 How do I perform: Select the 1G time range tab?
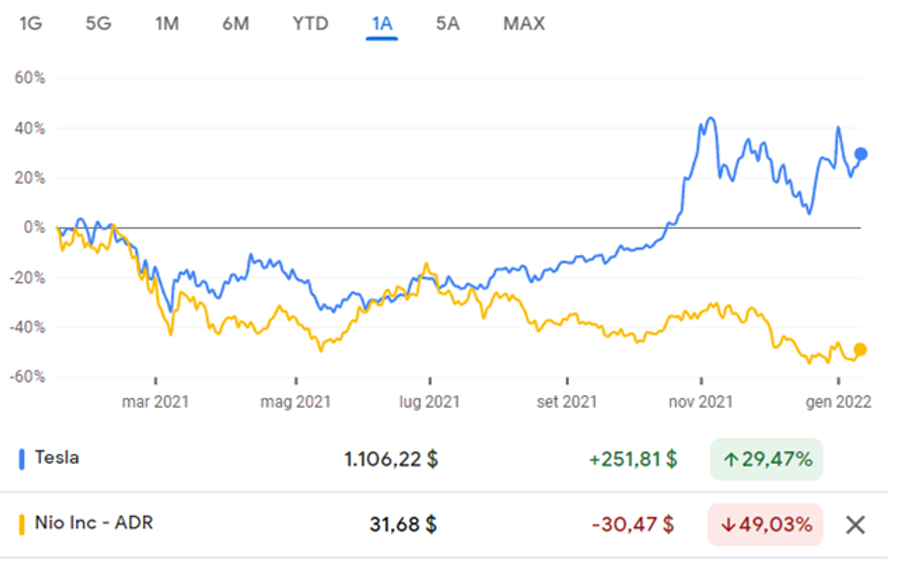point(31,24)
